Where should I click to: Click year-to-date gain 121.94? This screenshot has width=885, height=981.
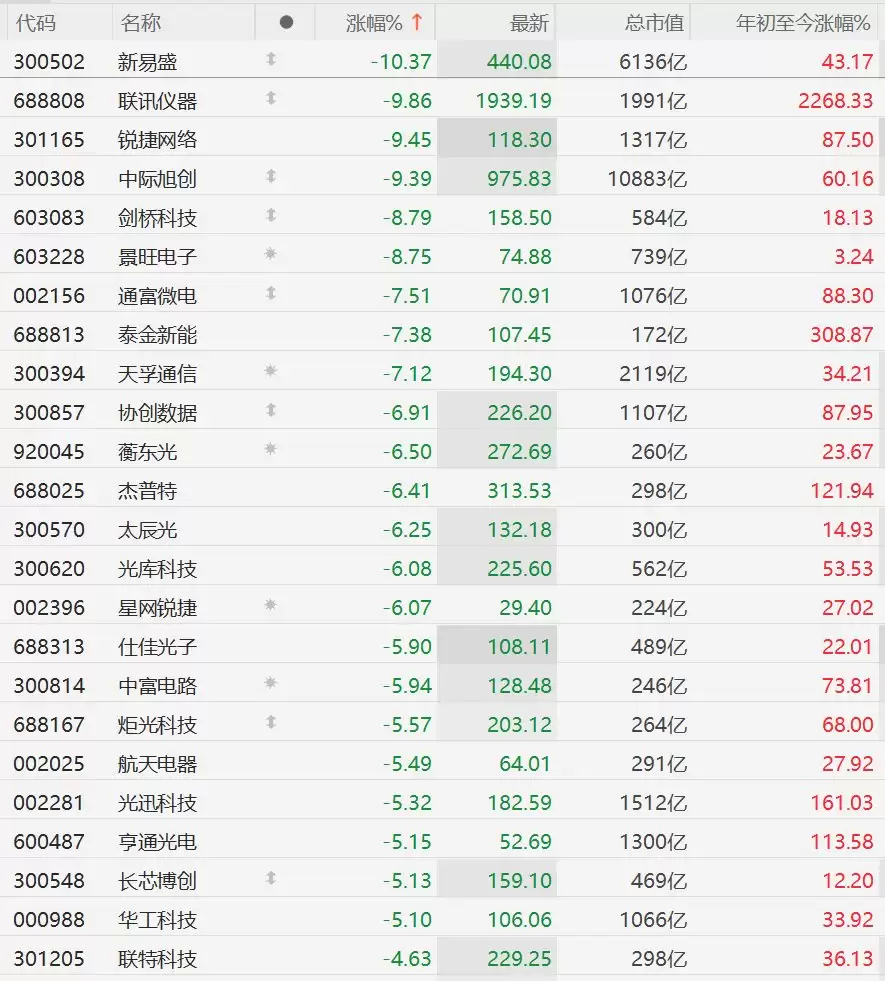click(x=841, y=490)
